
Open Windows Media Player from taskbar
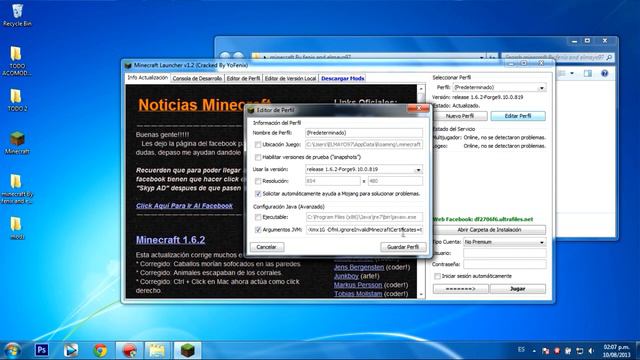click(x=71, y=350)
